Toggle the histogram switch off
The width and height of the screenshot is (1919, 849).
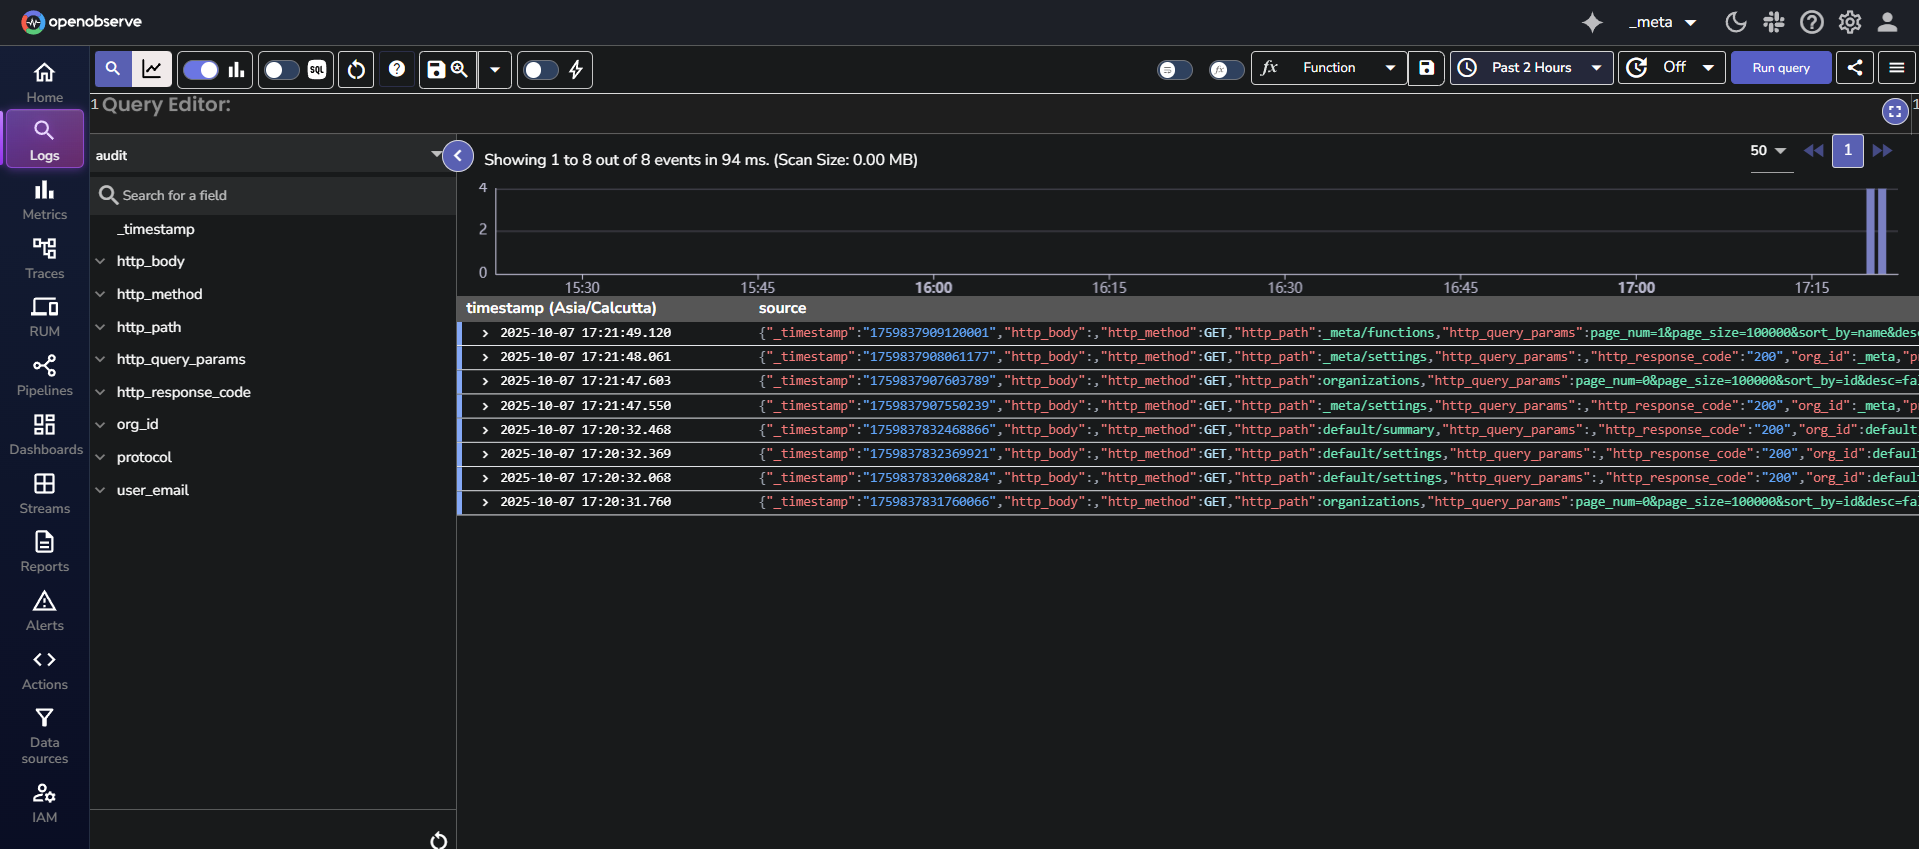(x=201, y=70)
